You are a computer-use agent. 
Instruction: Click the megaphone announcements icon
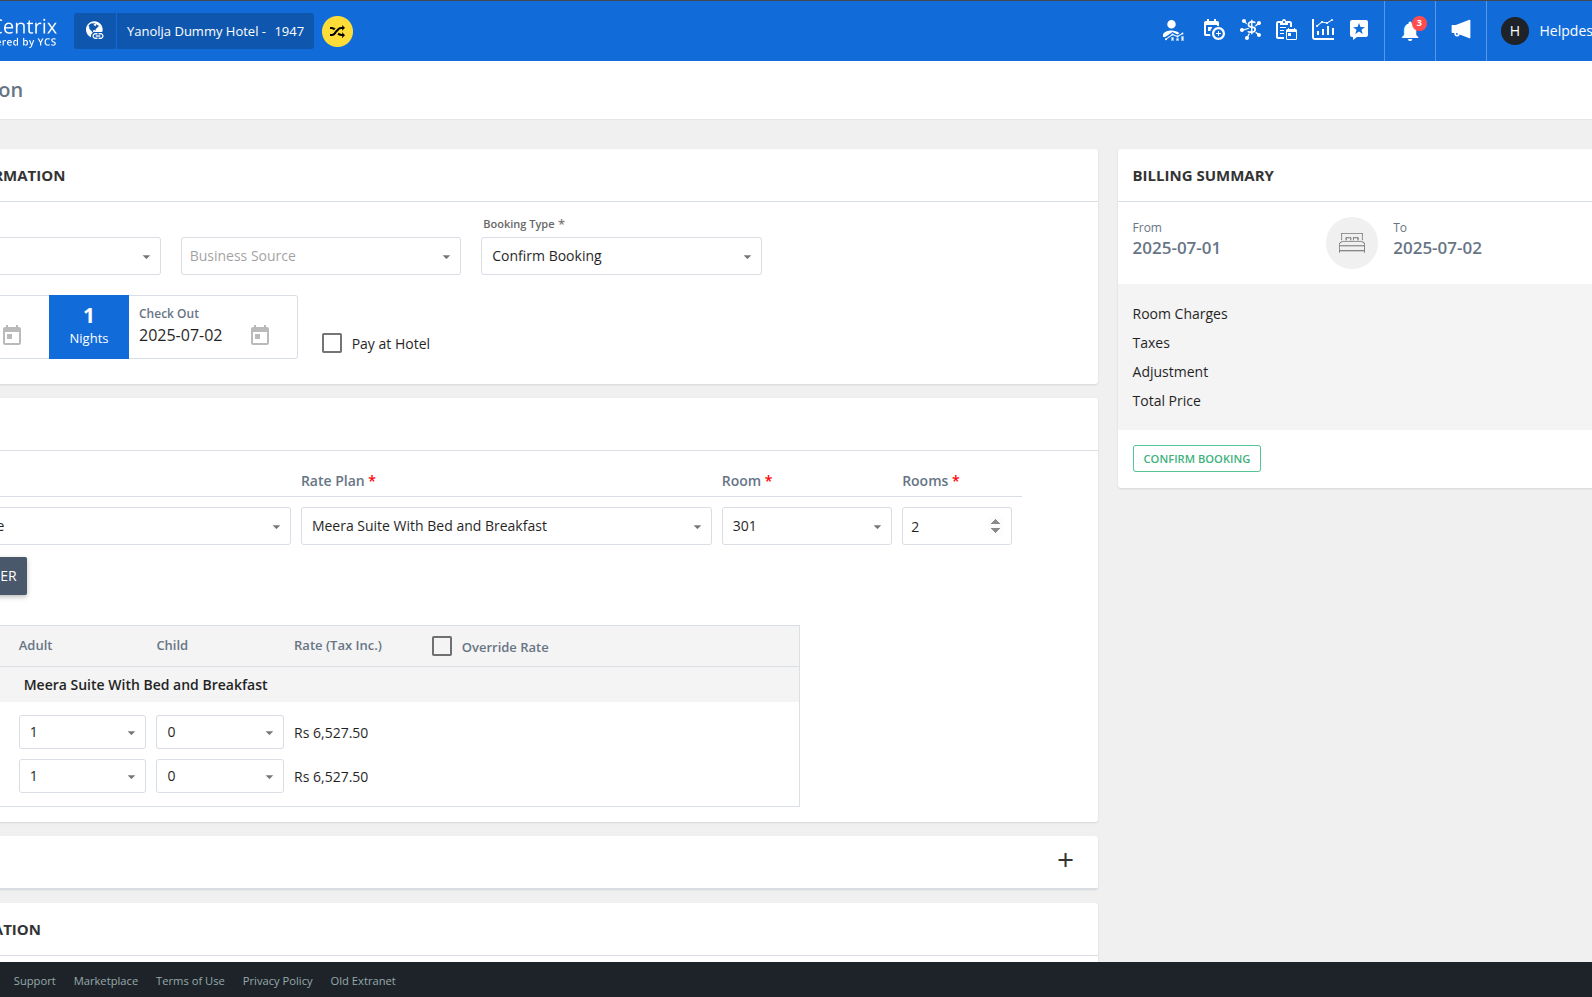click(x=1461, y=30)
